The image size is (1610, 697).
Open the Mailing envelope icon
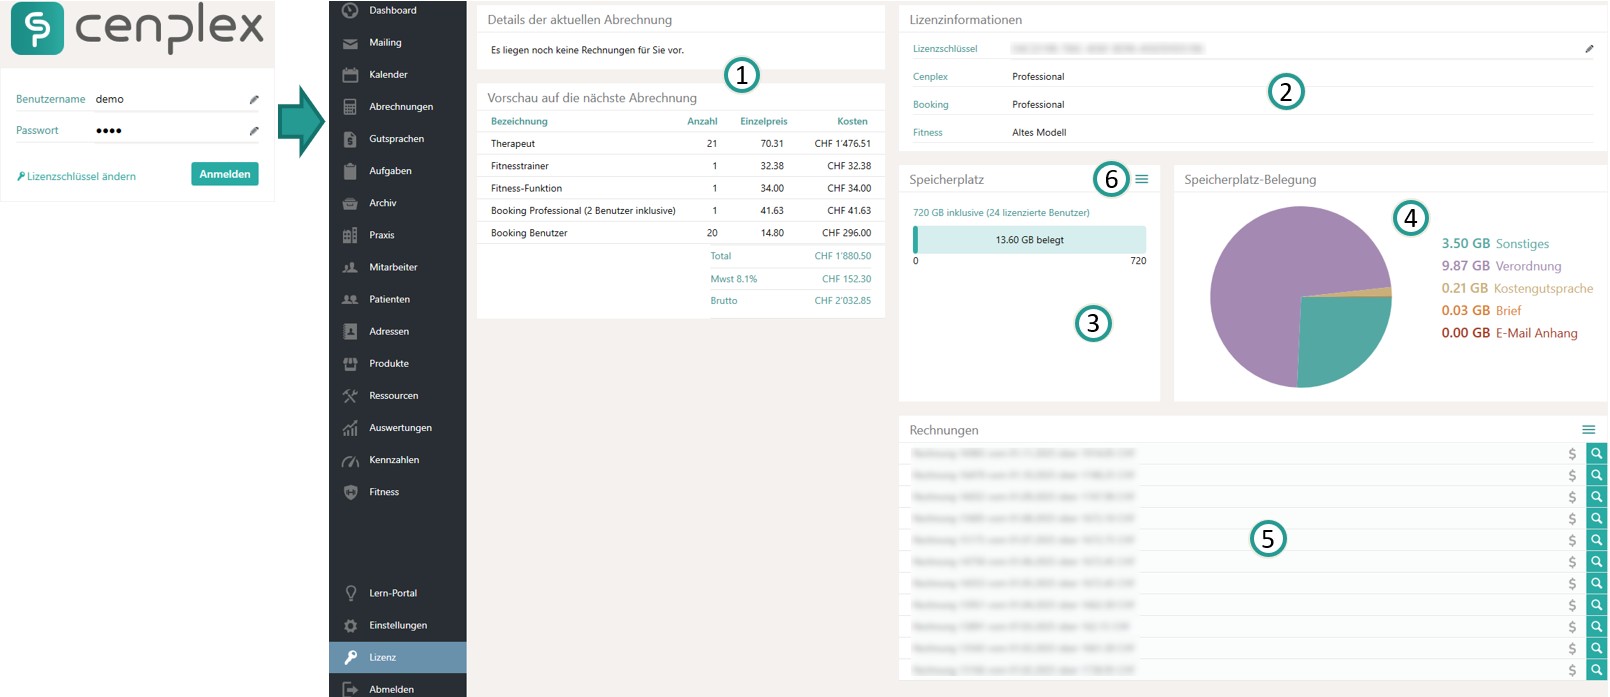pos(350,43)
